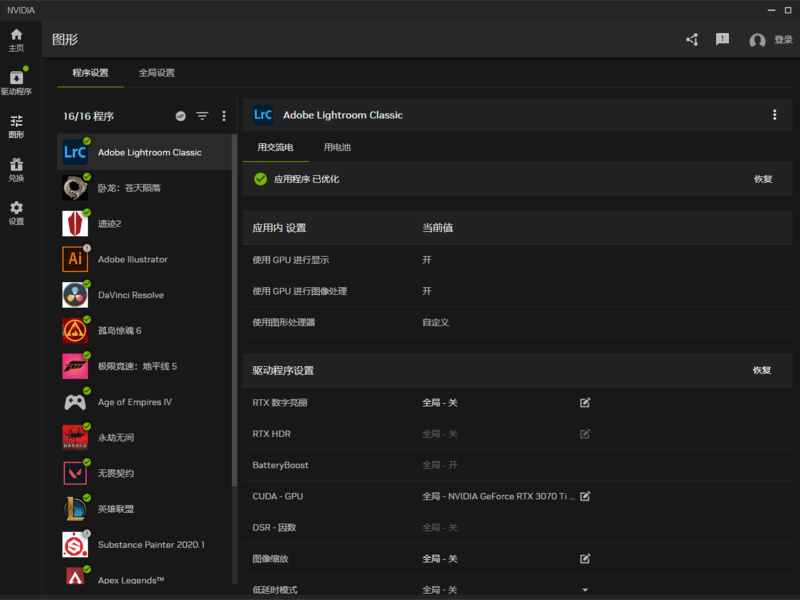Select 永劫无间 in program list
This screenshot has width=800, height=600.
coord(144,438)
